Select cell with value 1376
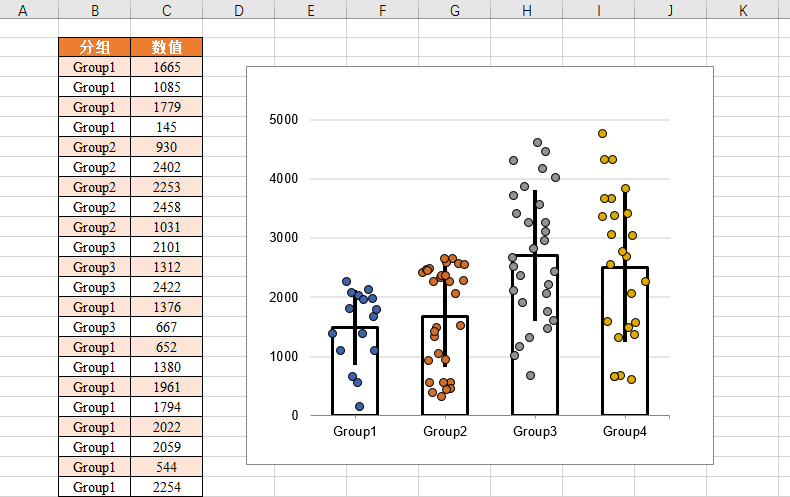Image resolution: width=790 pixels, height=497 pixels. (167, 307)
